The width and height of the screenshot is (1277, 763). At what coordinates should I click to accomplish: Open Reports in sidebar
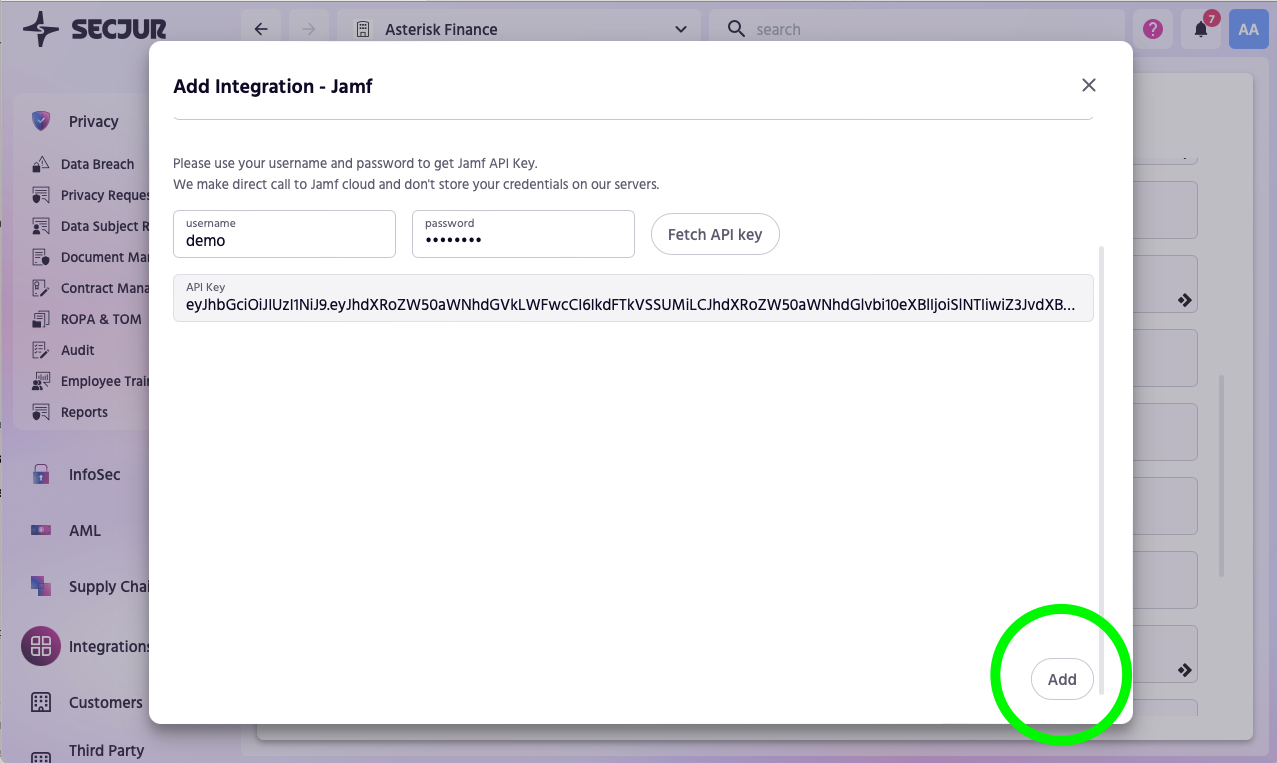click(x=84, y=412)
